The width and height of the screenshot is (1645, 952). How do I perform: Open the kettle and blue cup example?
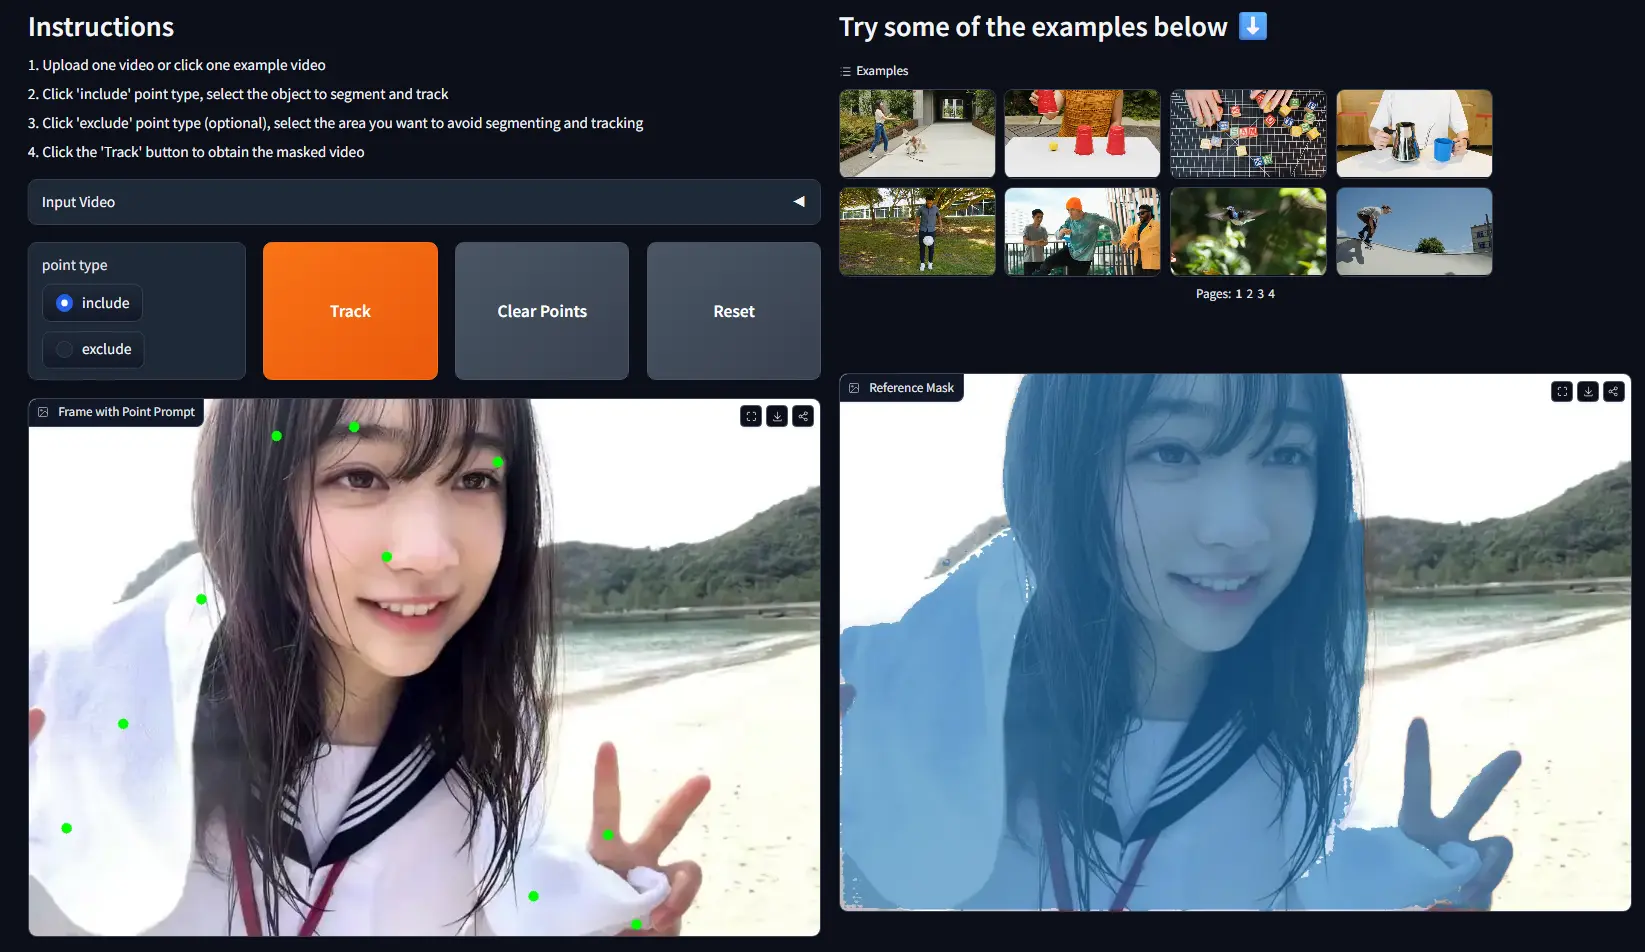coord(1414,133)
